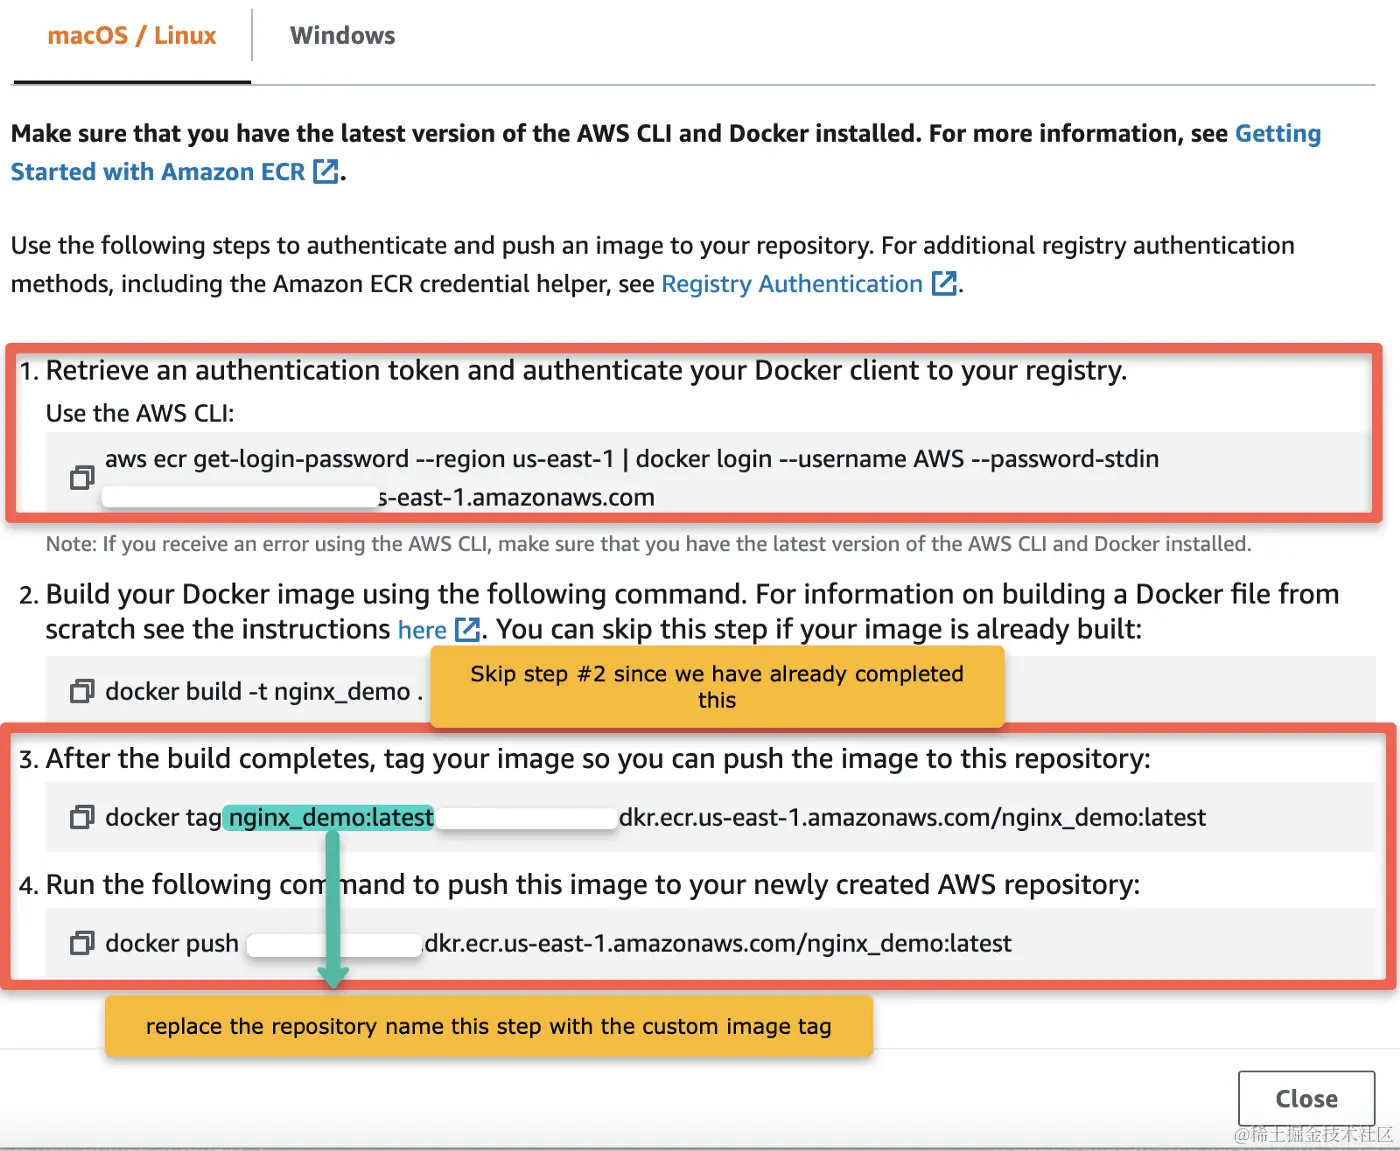Copy the aws ecr get-login-password command
The width and height of the screenshot is (1400, 1151).
82,478
